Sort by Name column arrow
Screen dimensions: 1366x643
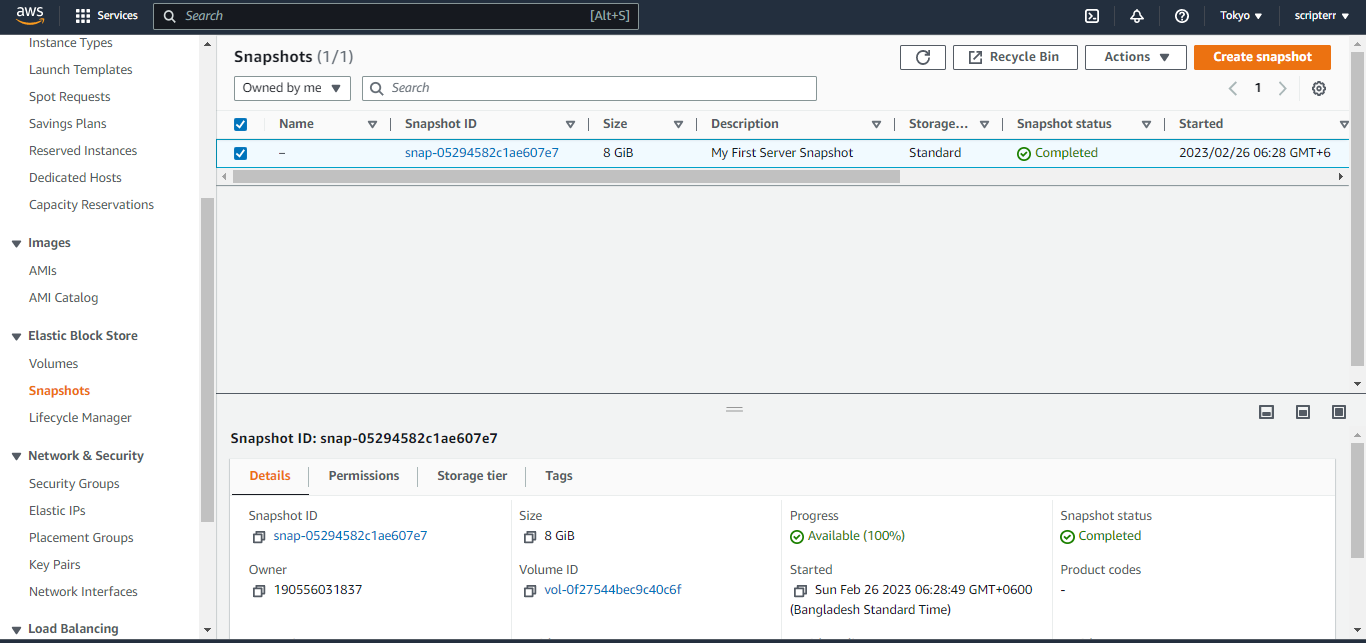372,125
